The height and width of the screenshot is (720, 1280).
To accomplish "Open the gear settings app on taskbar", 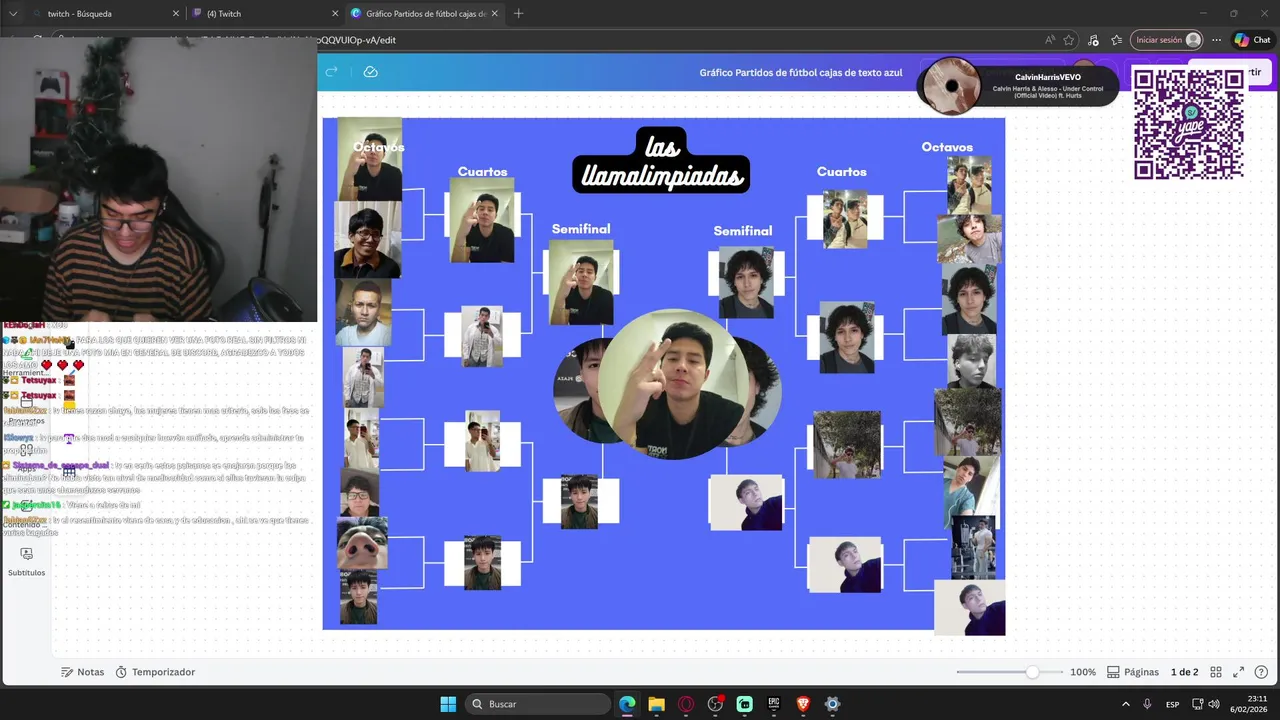I will point(832,704).
